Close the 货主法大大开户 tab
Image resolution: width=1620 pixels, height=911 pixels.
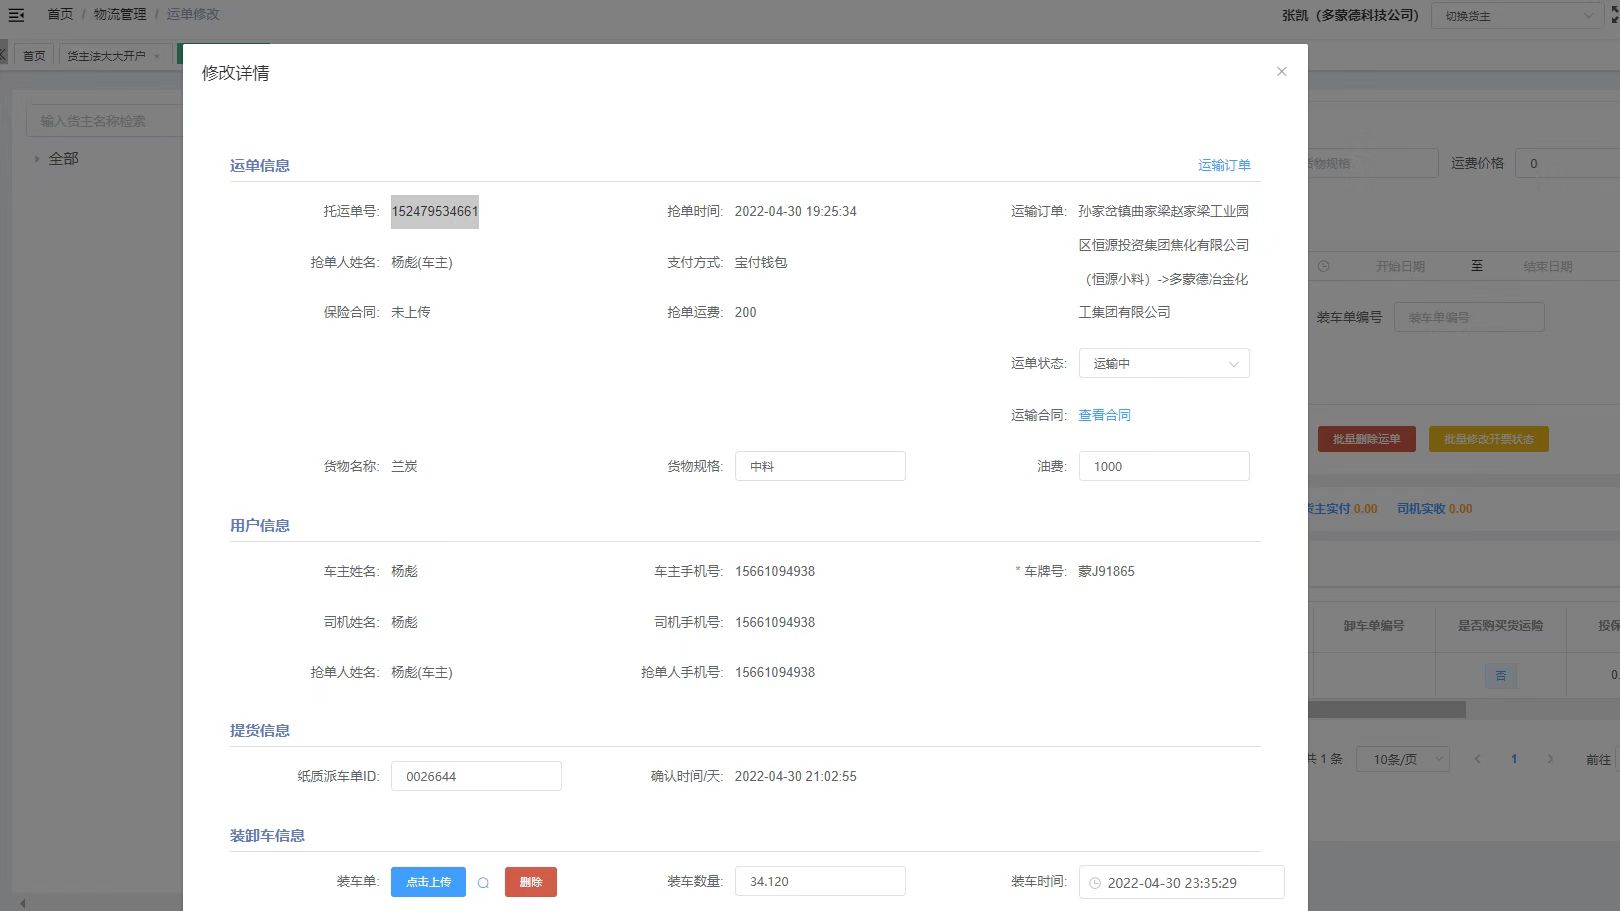(157, 56)
